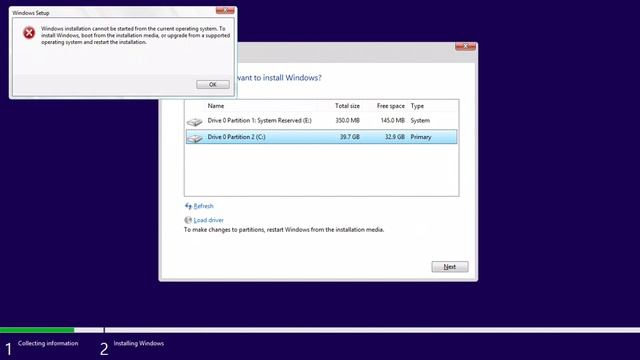This screenshot has height=360, width=640.
Task: Click the error message text in the dialog
Action: click(136, 36)
